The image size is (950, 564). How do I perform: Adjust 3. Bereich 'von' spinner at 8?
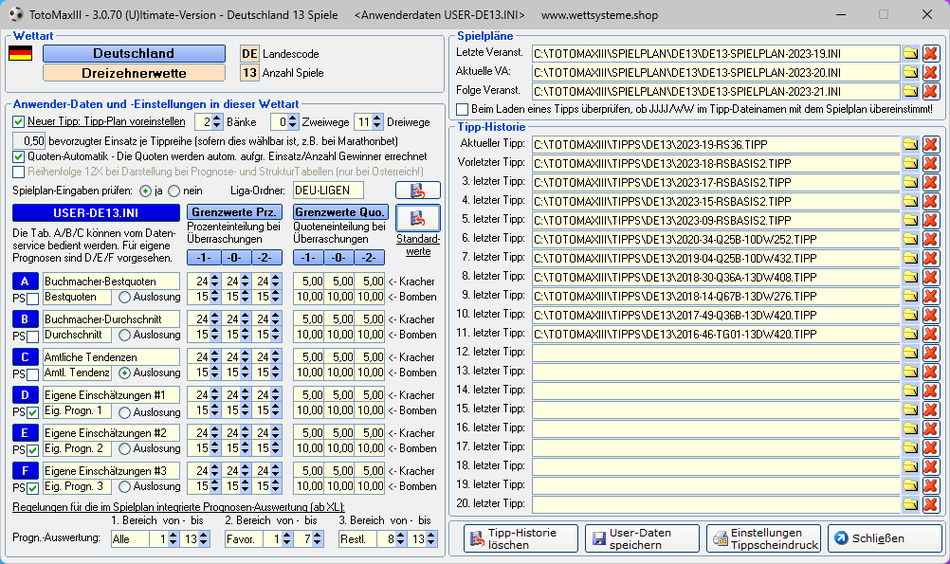coord(400,539)
